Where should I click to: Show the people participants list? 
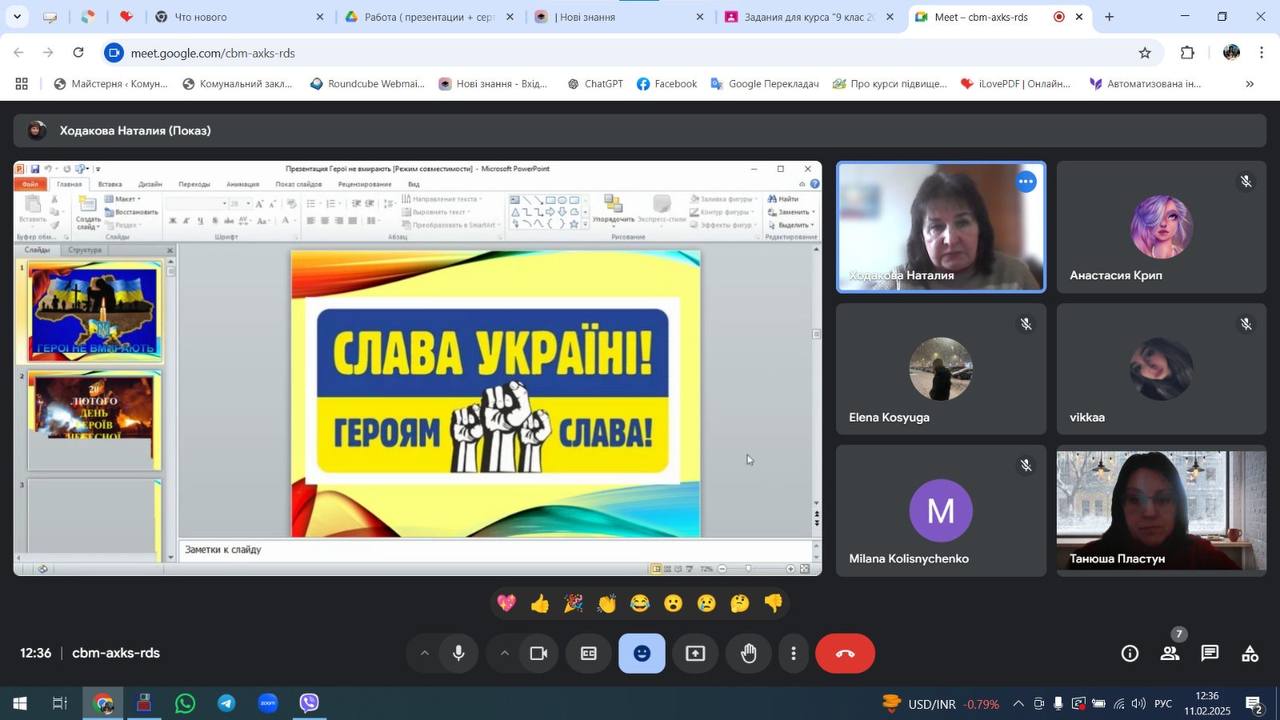1169,653
